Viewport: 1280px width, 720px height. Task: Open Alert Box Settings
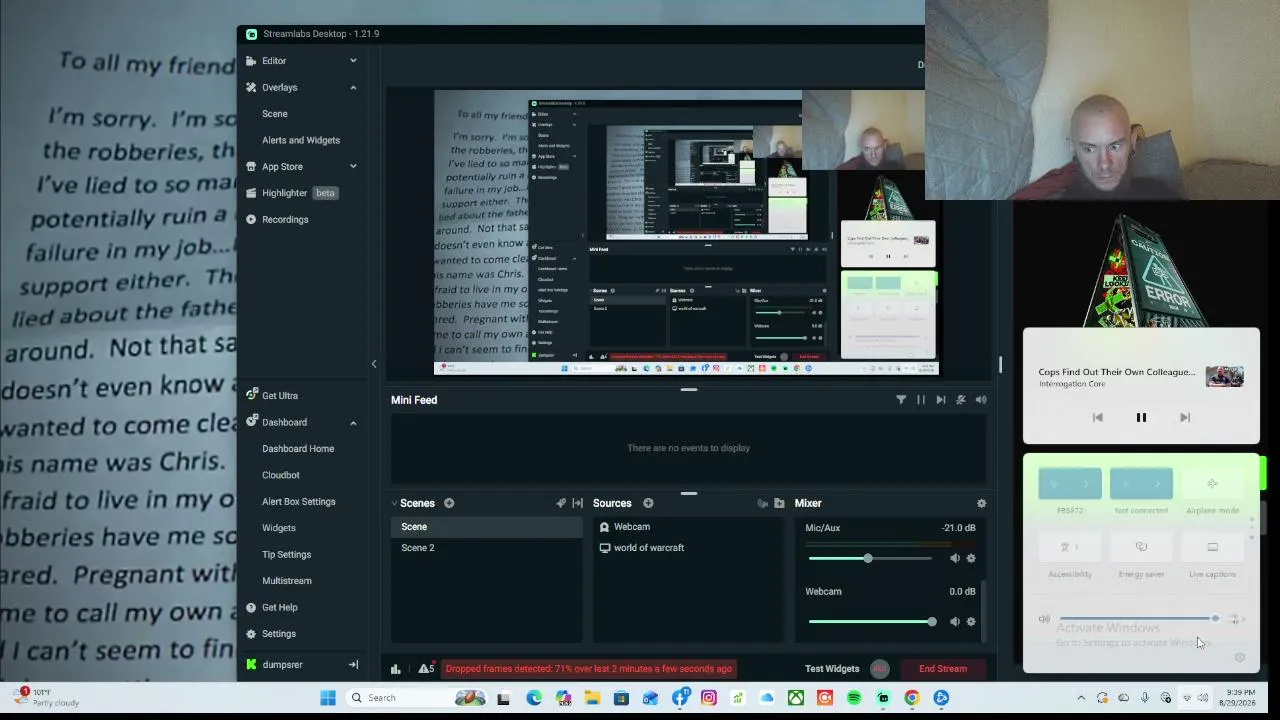tap(299, 502)
